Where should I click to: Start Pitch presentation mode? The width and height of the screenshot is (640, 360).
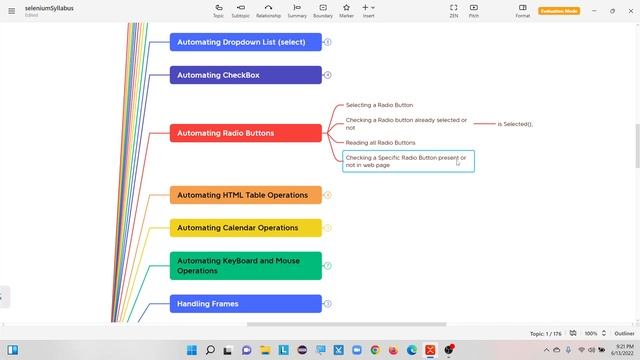click(x=473, y=11)
